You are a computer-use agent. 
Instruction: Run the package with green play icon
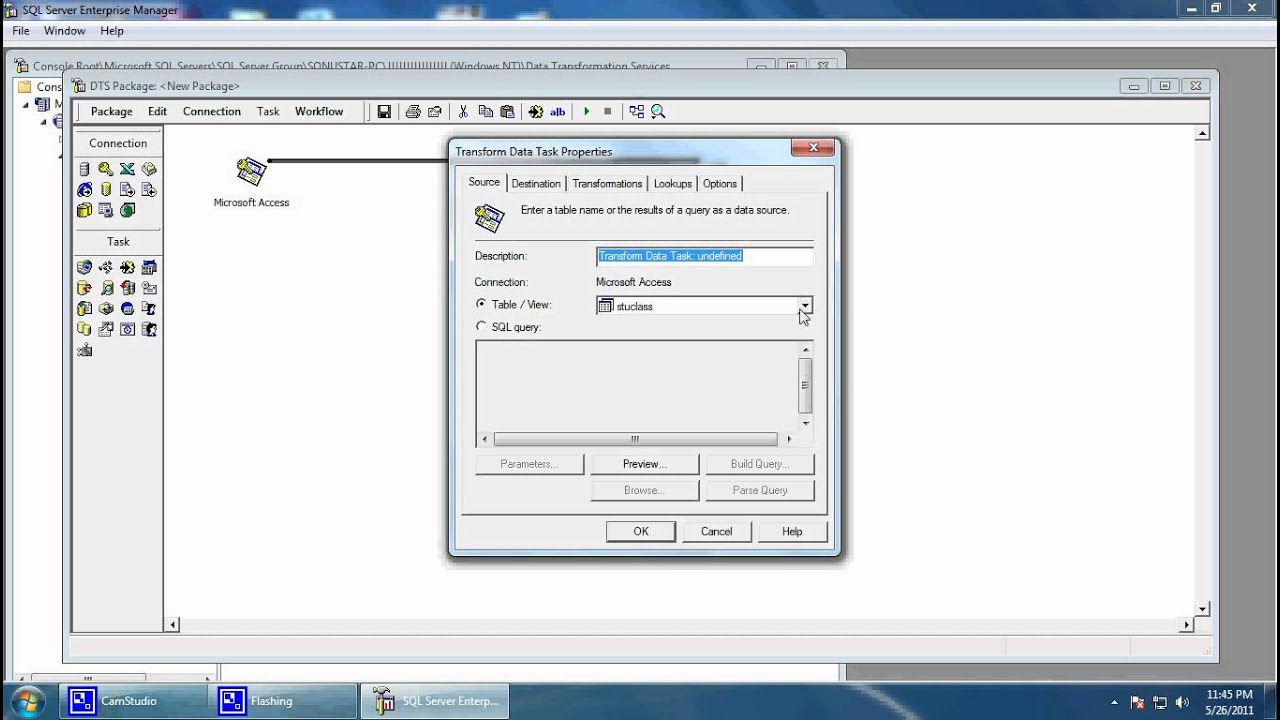587,112
